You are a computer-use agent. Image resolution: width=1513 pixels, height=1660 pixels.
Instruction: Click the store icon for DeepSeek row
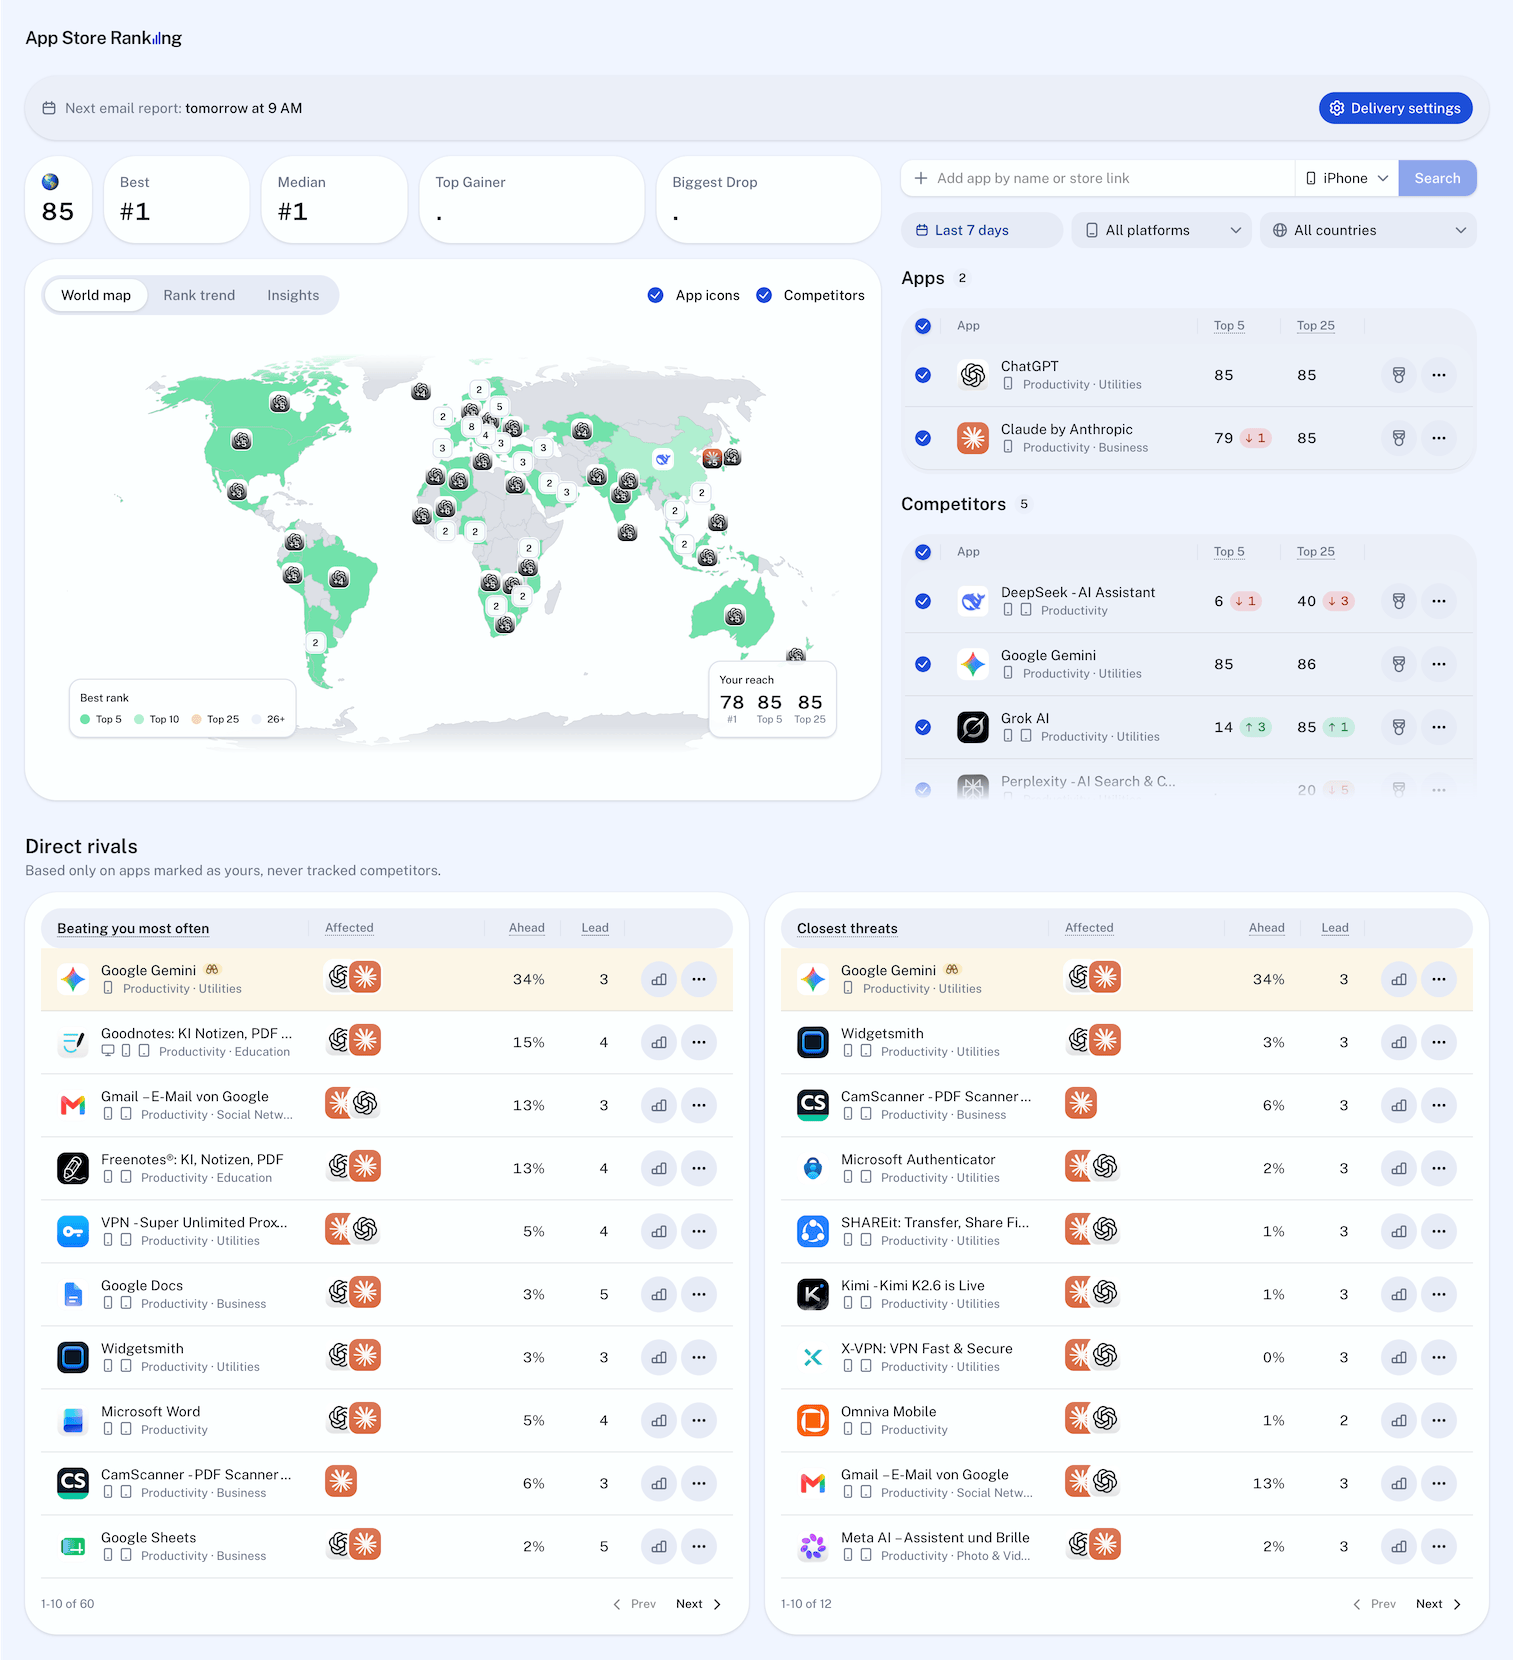pos(1398,601)
